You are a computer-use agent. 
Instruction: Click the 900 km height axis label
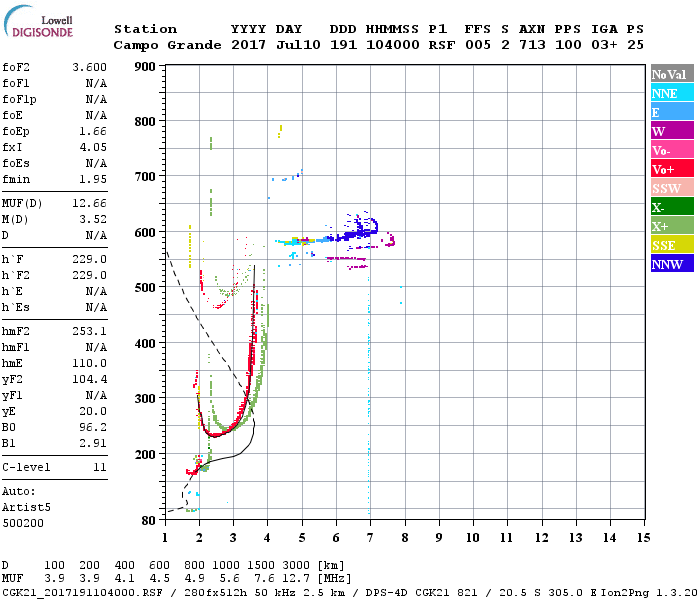[145, 67]
